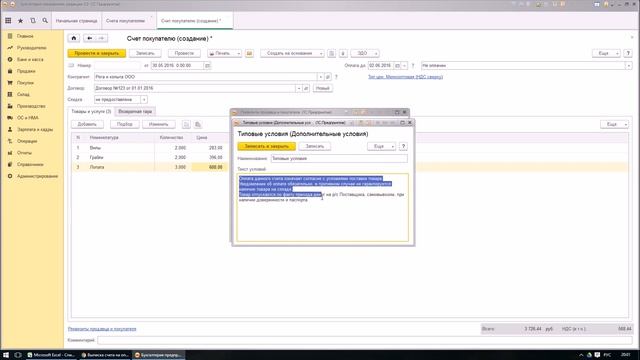Open Продажи section in sidebar
This screenshot has width=640, height=360.
coord(26,71)
